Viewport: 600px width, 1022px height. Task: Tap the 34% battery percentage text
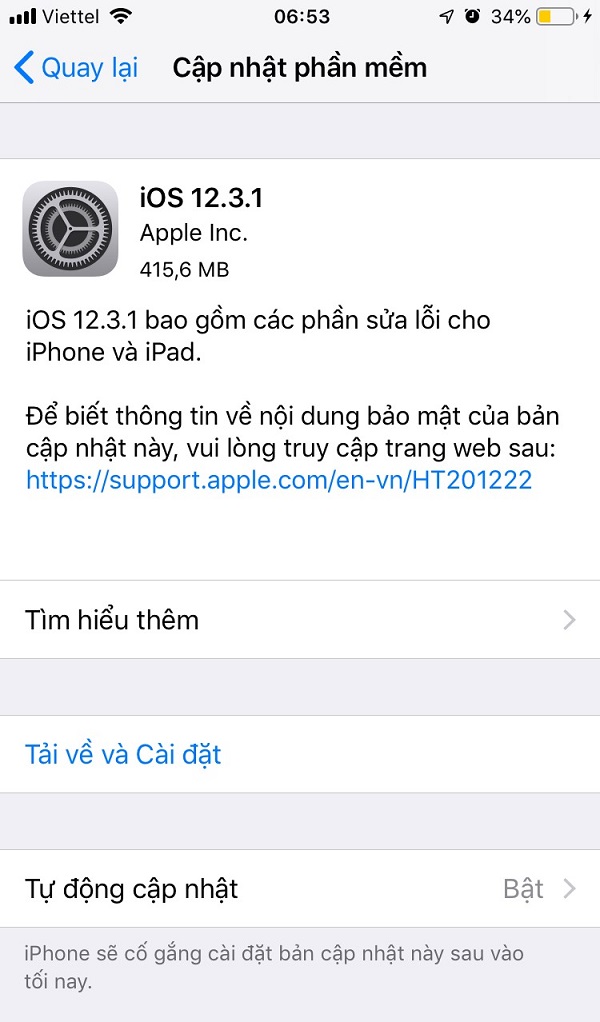coord(510,17)
